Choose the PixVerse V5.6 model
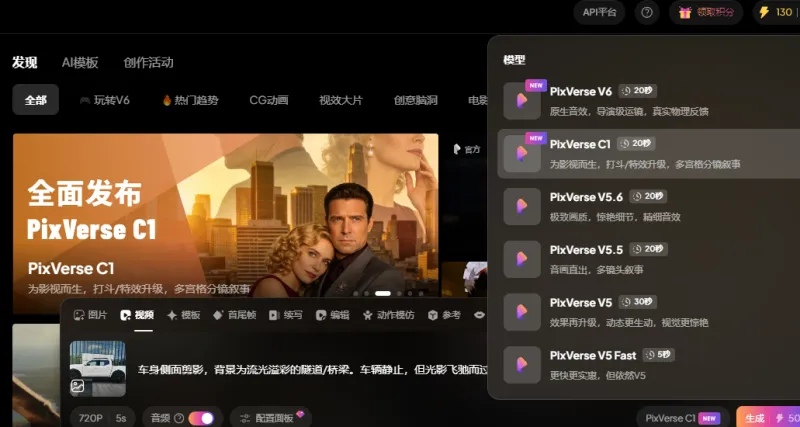Viewport: 800px width, 427px height. [x=648, y=206]
